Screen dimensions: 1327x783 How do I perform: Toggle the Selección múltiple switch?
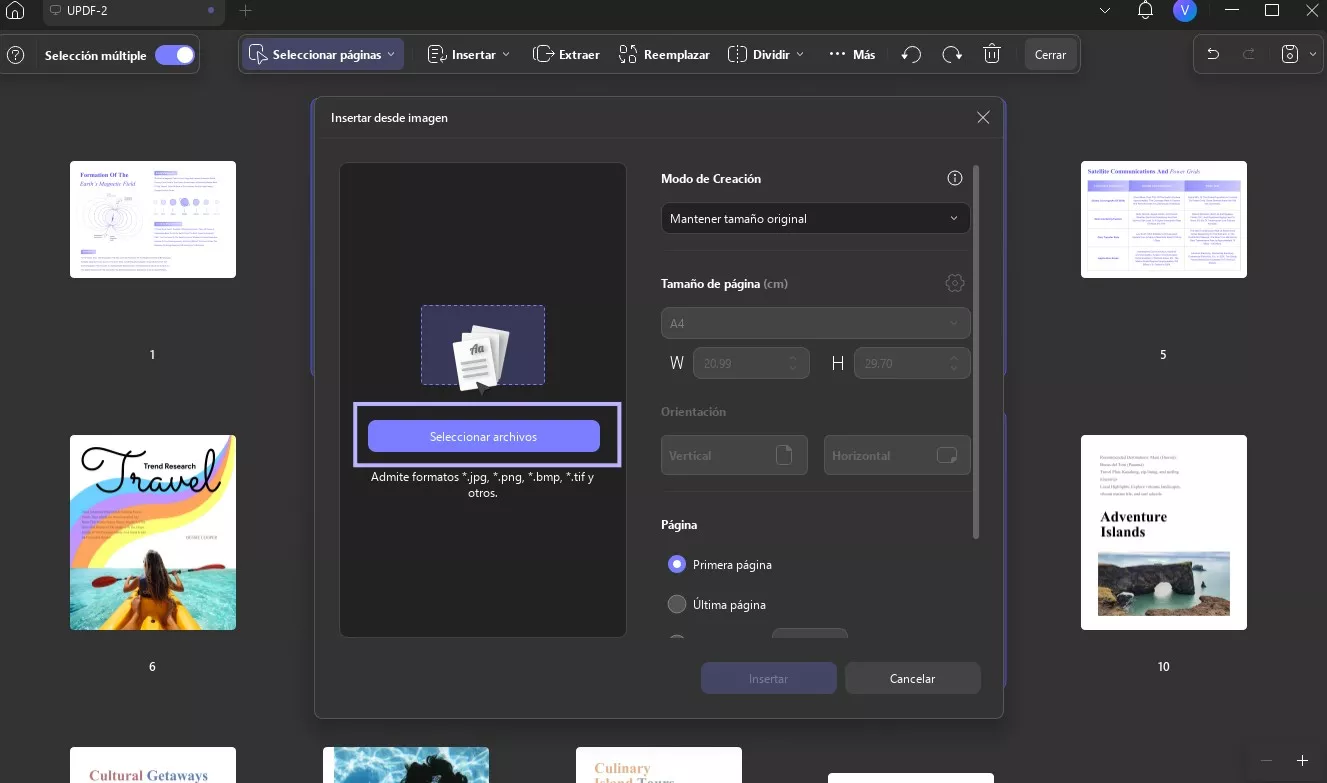(x=175, y=55)
